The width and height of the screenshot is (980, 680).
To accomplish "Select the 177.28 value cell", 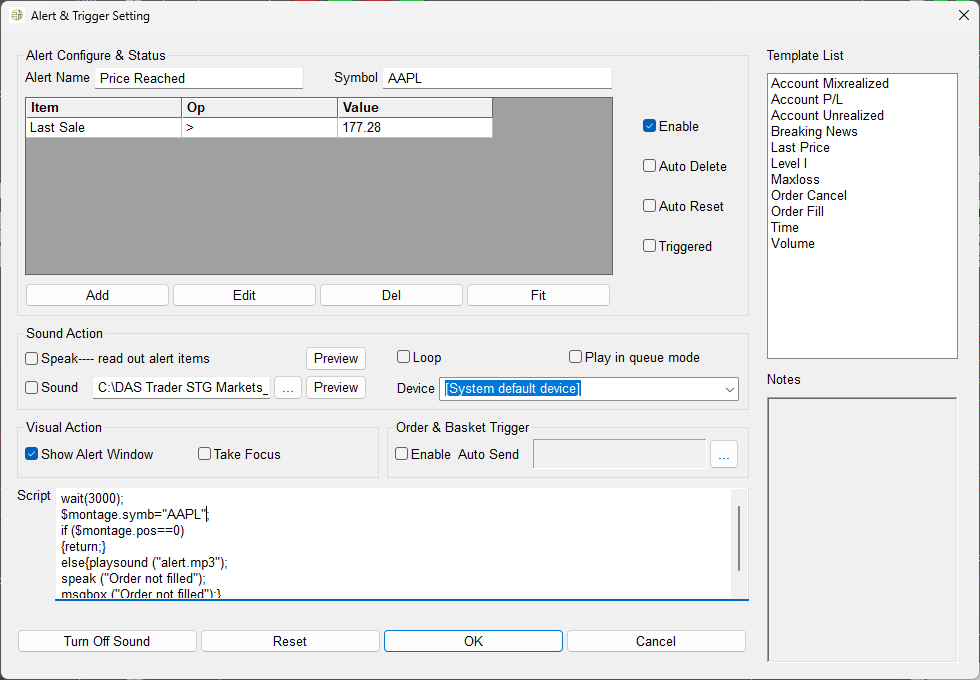I will 415,128.
